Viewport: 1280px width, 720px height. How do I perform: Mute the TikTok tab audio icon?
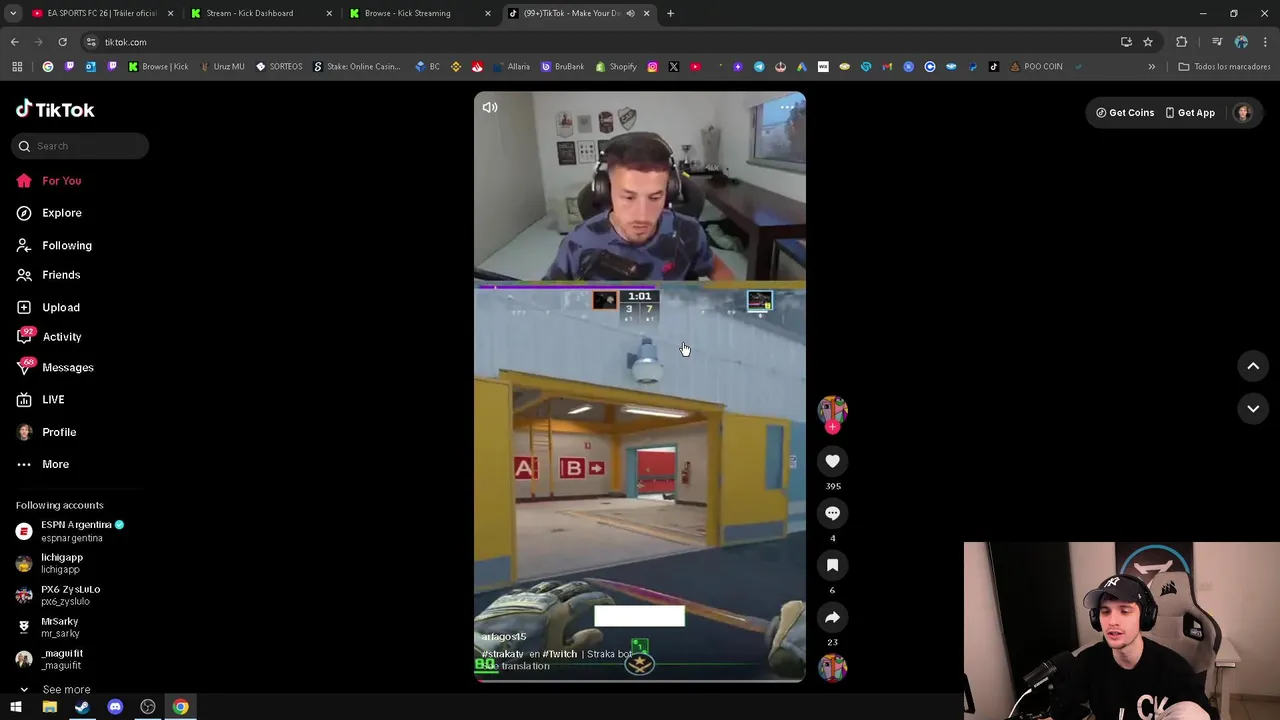[x=630, y=13]
